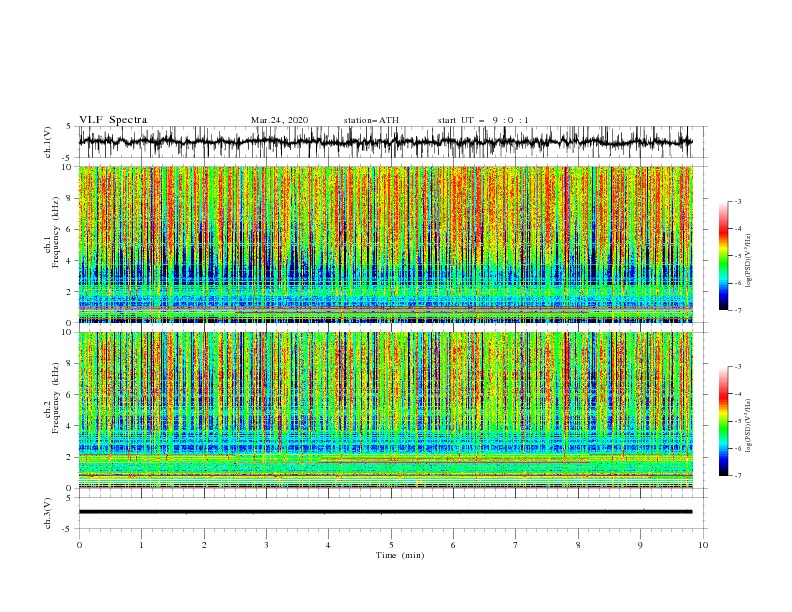
Task: Select the "Time (min)" axis title
Action: tap(400, 555)
